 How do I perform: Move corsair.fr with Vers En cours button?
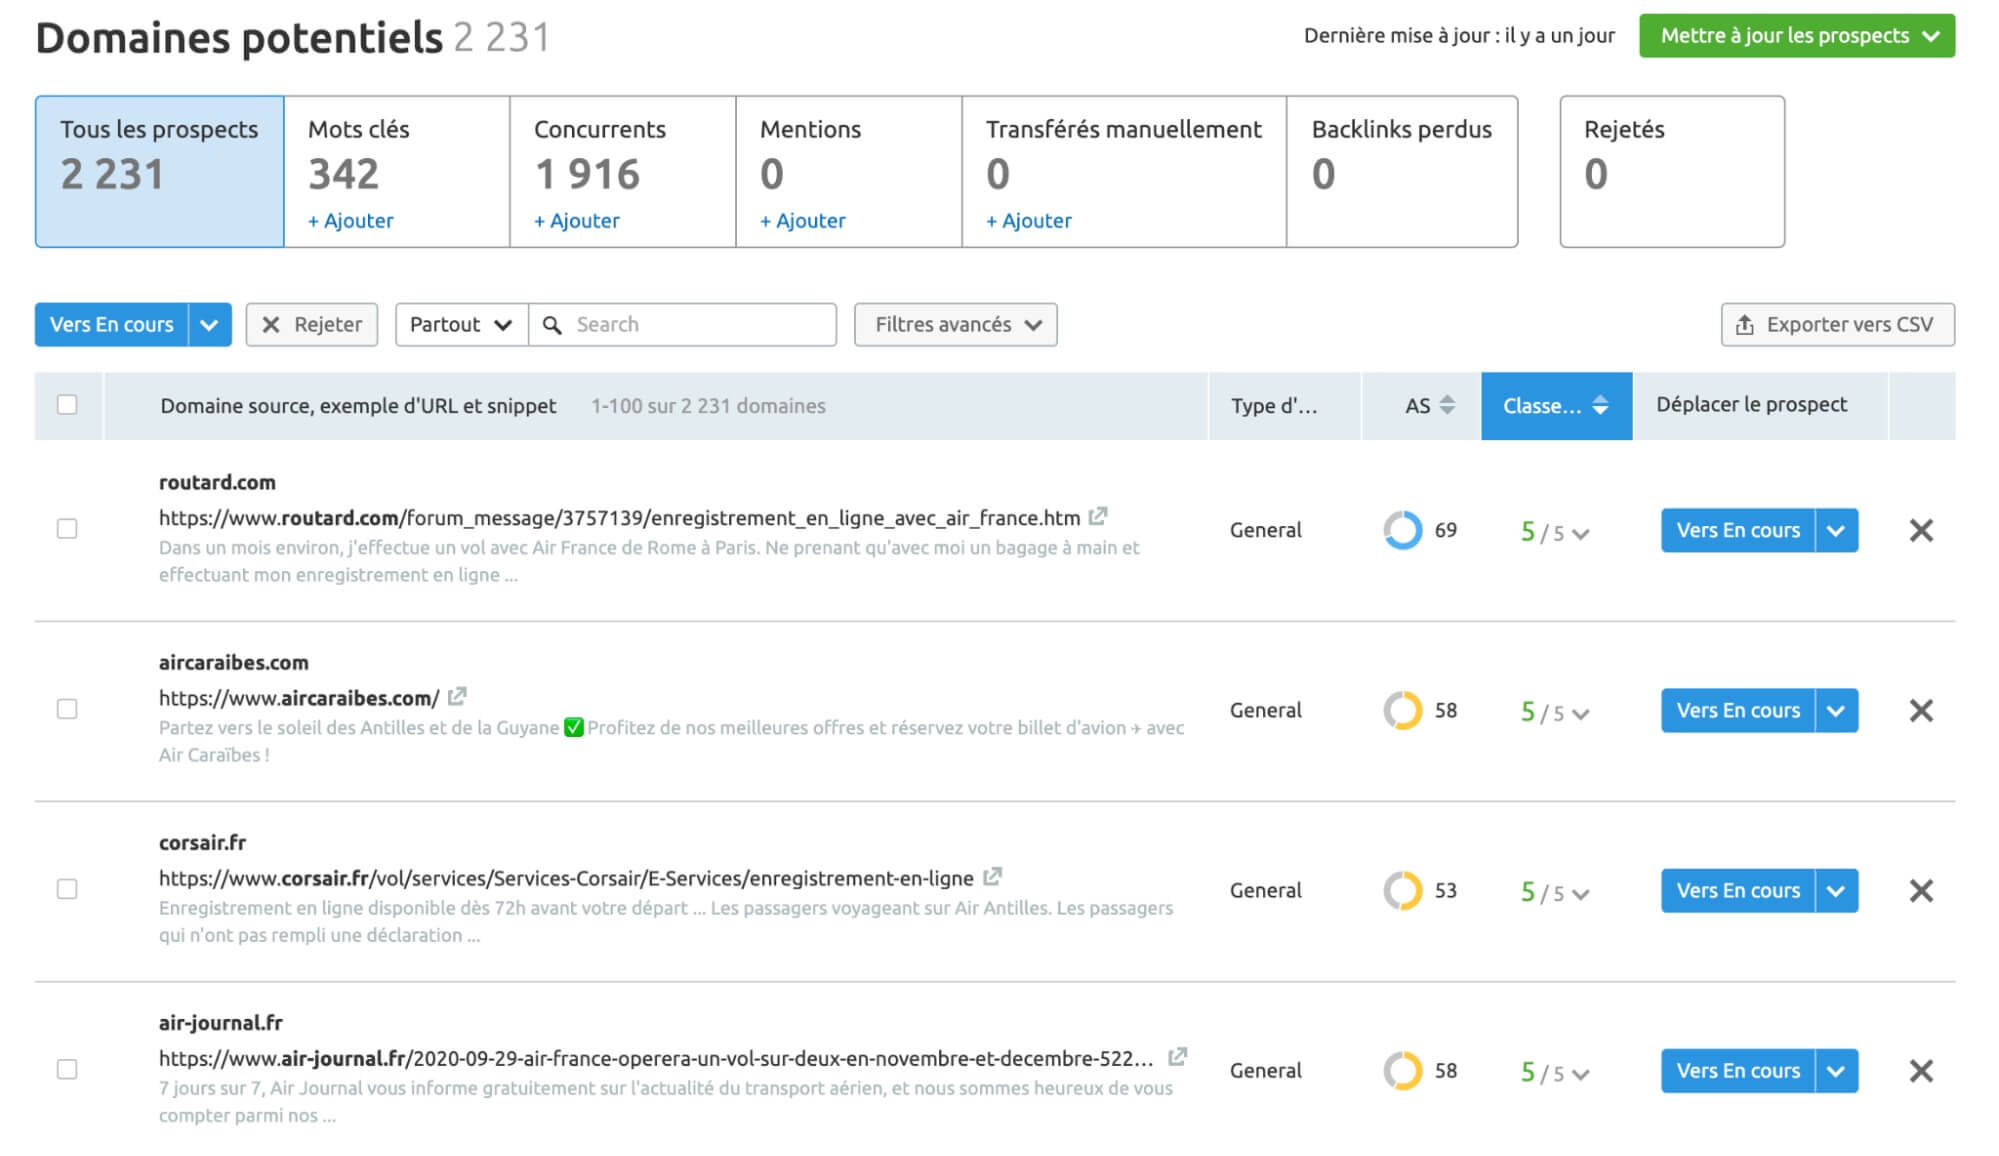tap(1738, 890)
